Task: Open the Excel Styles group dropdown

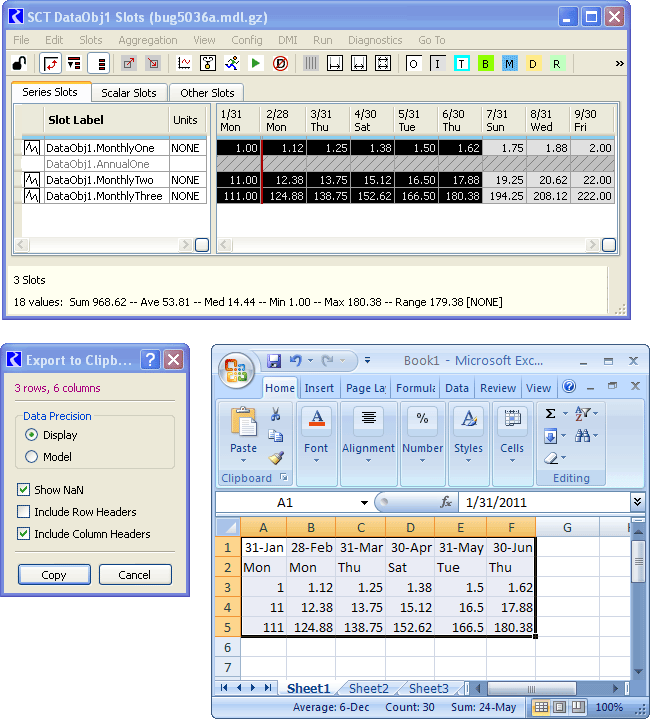Action: pyautogui.click(x=468, y=461)
